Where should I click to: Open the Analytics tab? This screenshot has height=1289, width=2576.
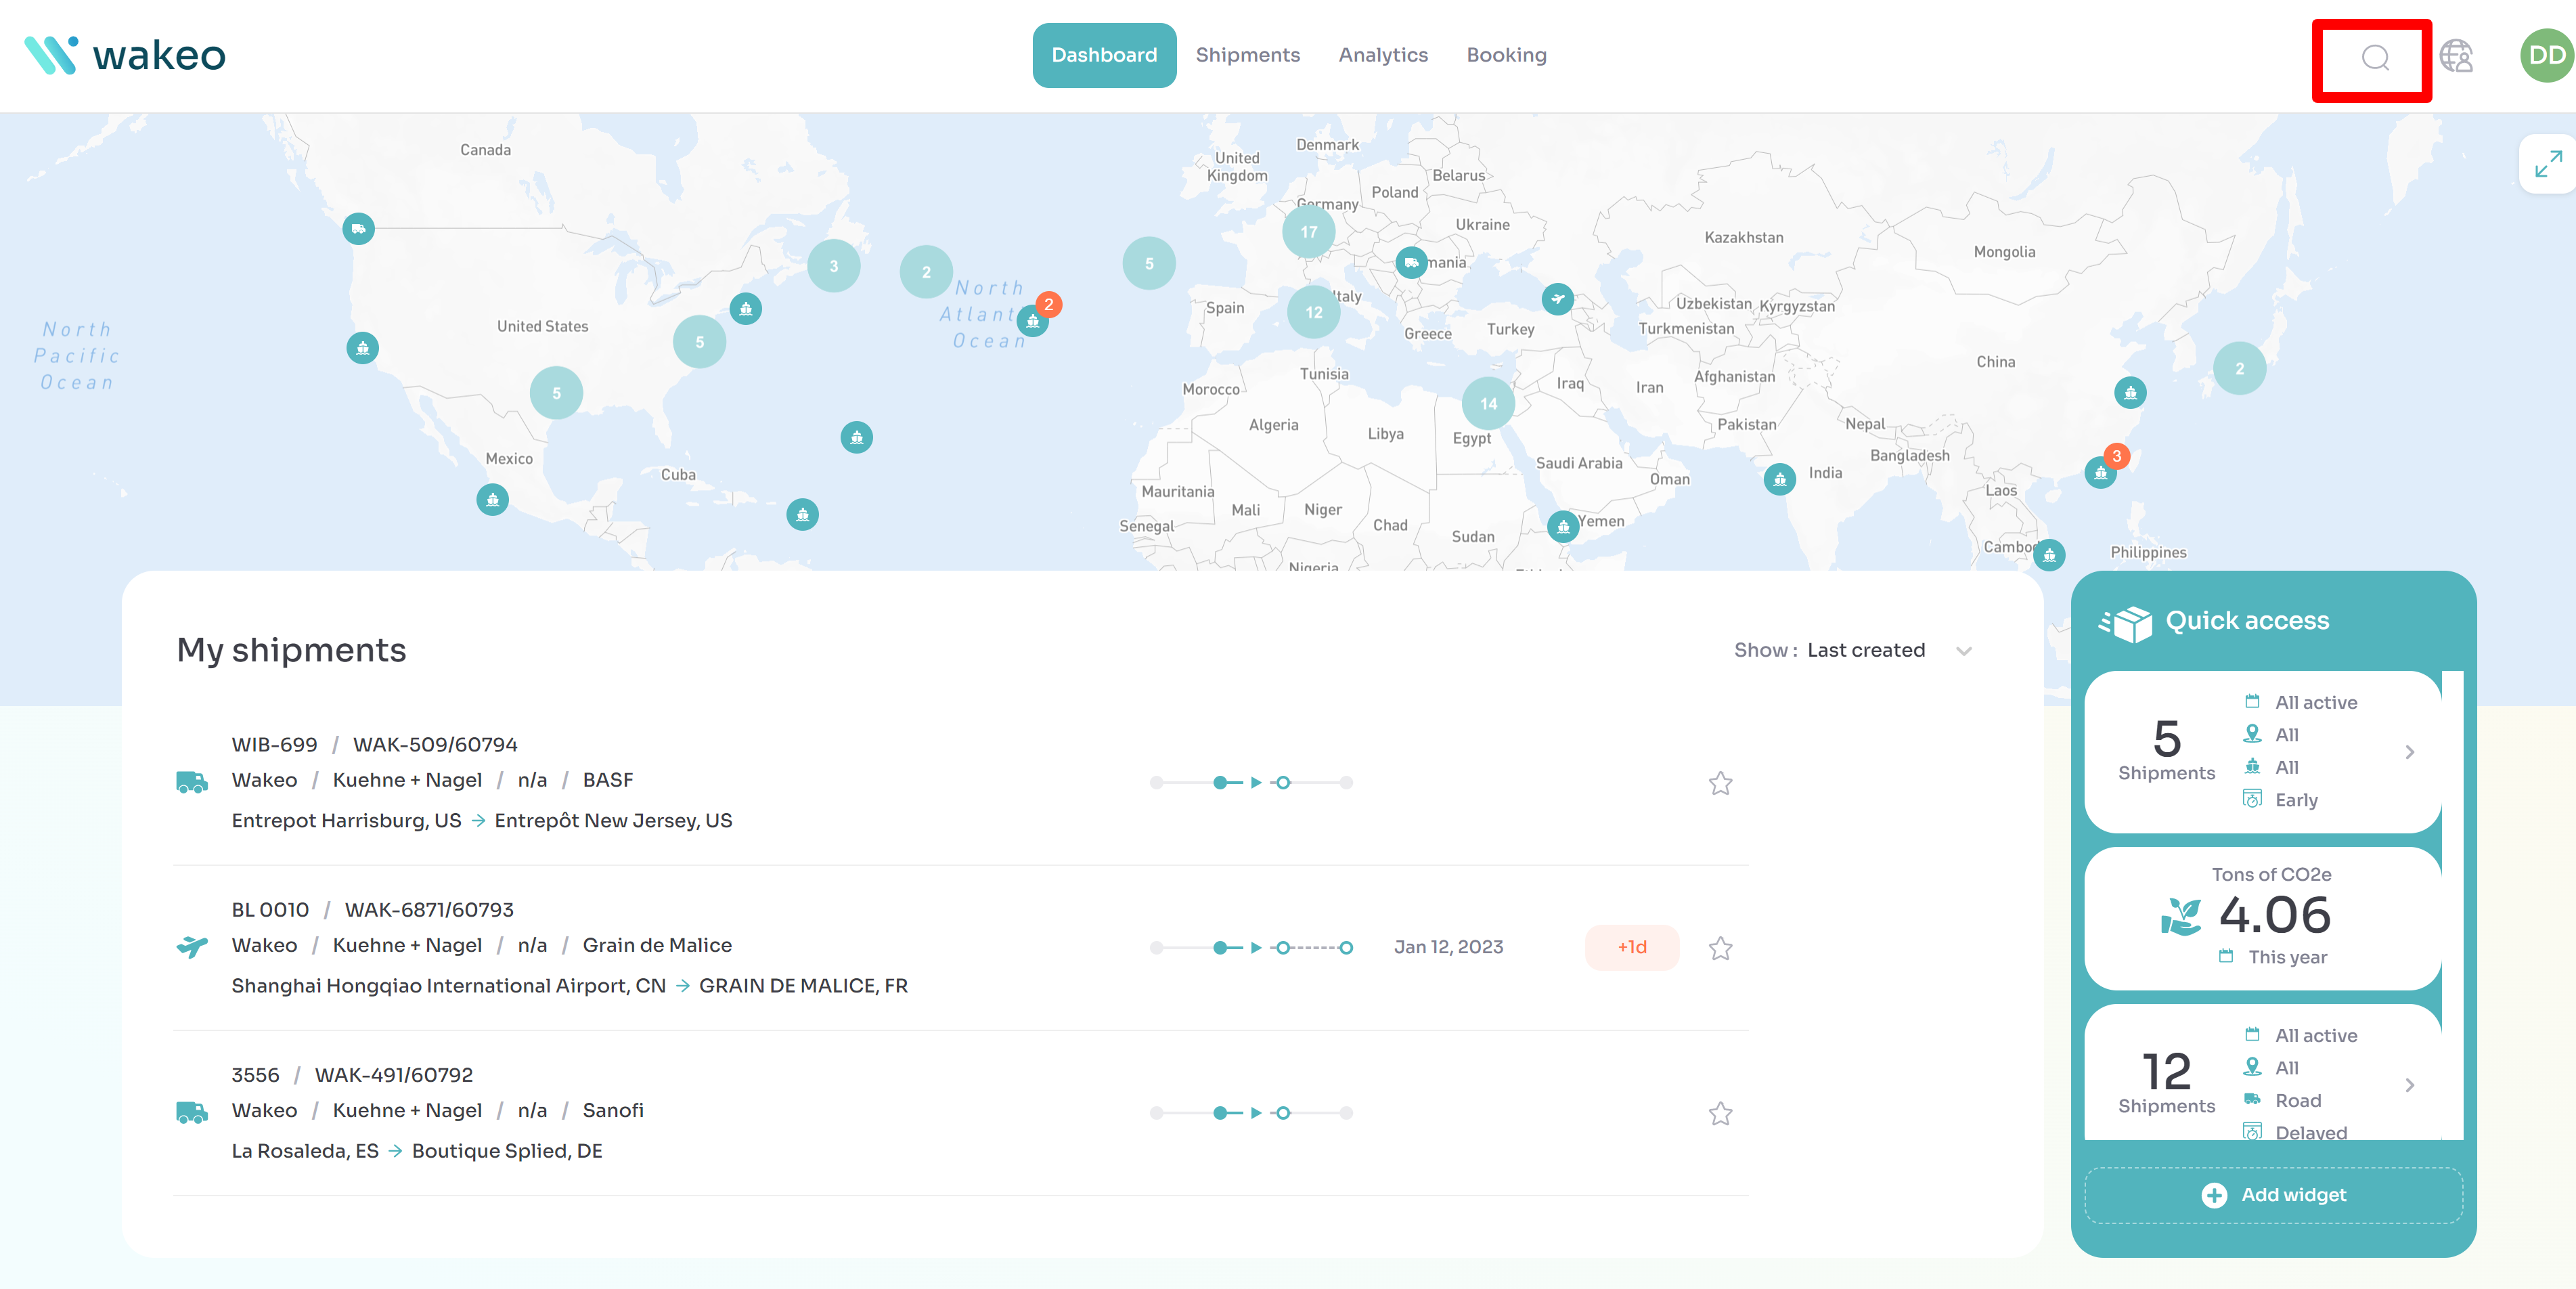coord(1383,56)
